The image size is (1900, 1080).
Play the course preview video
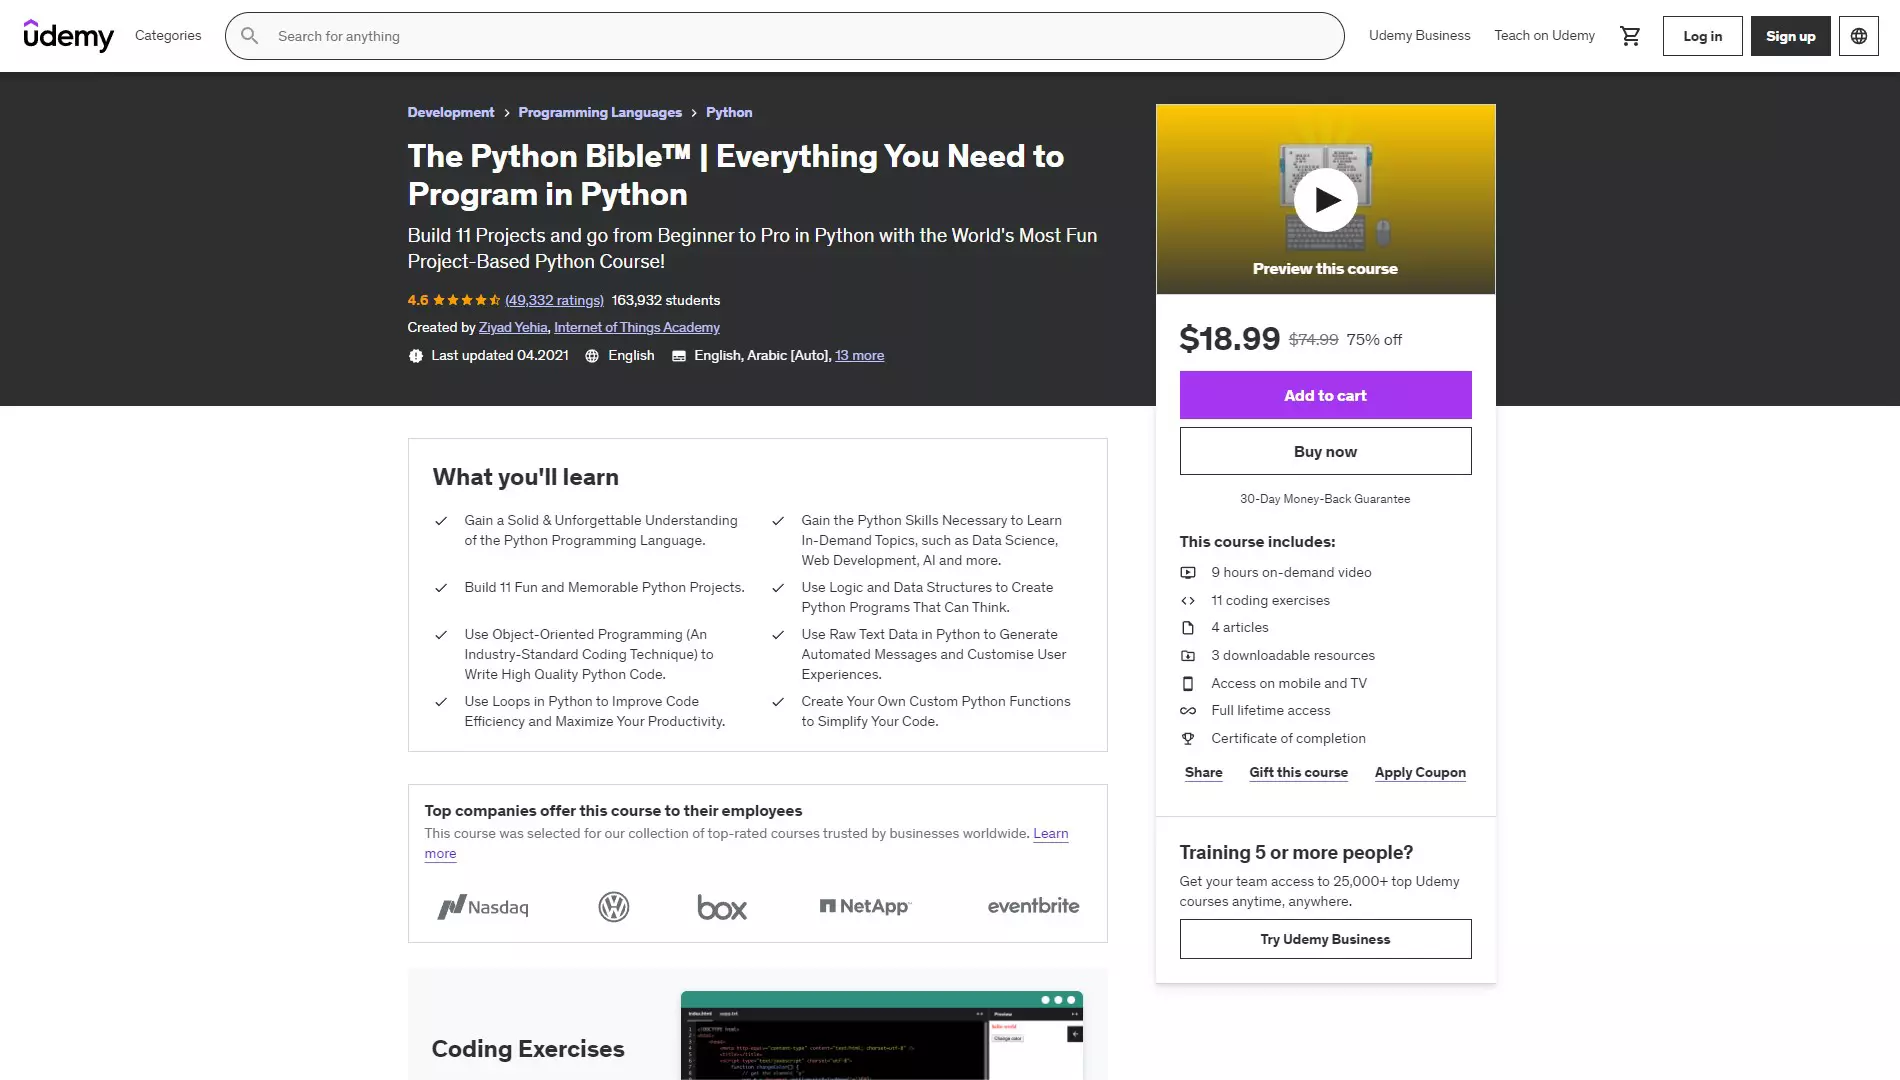point(1325,199)
